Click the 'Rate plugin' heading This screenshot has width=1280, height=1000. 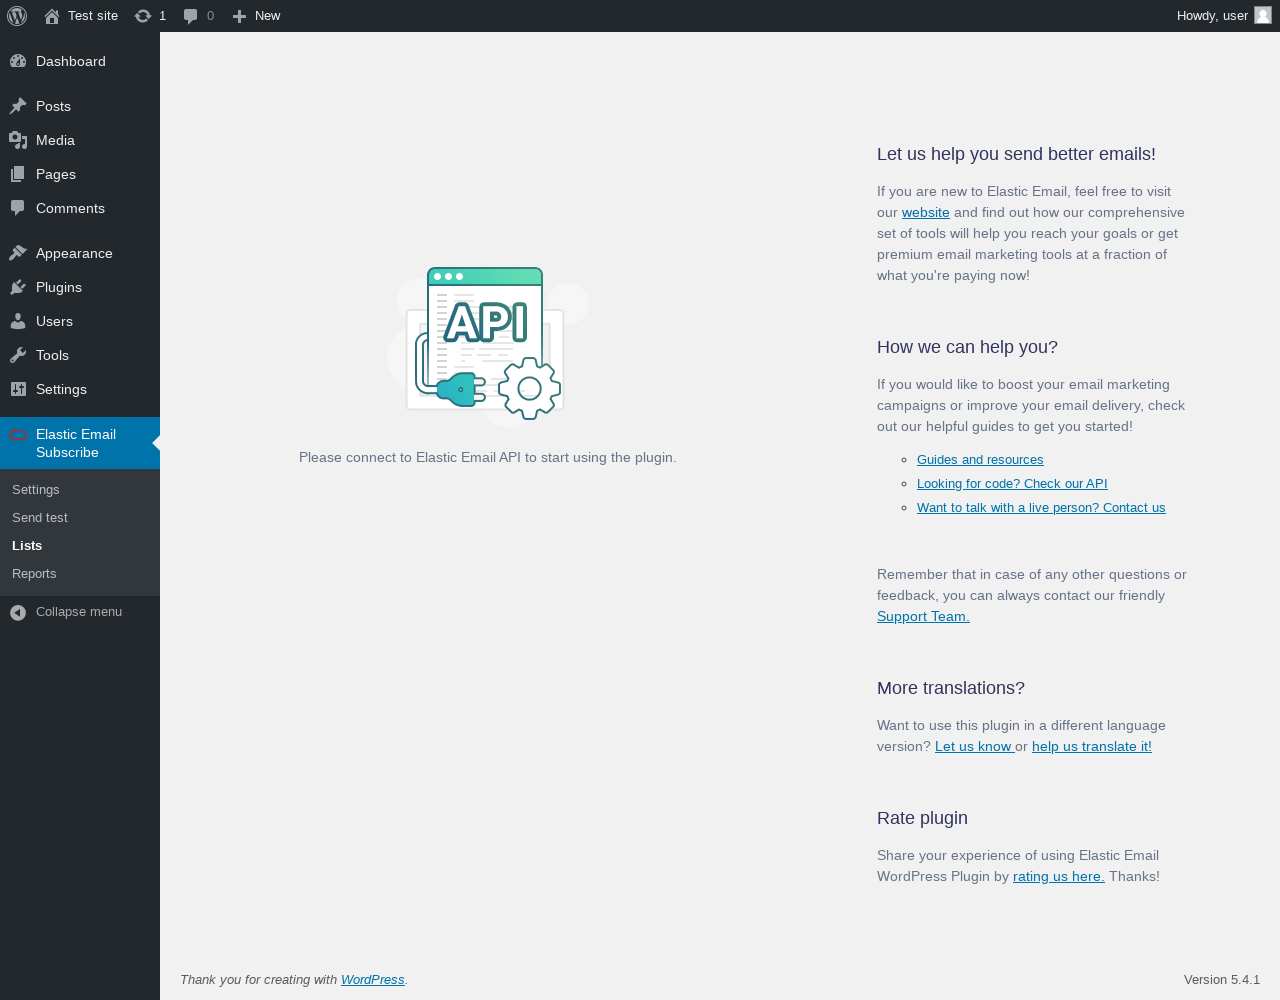click(x=922, y=818)
